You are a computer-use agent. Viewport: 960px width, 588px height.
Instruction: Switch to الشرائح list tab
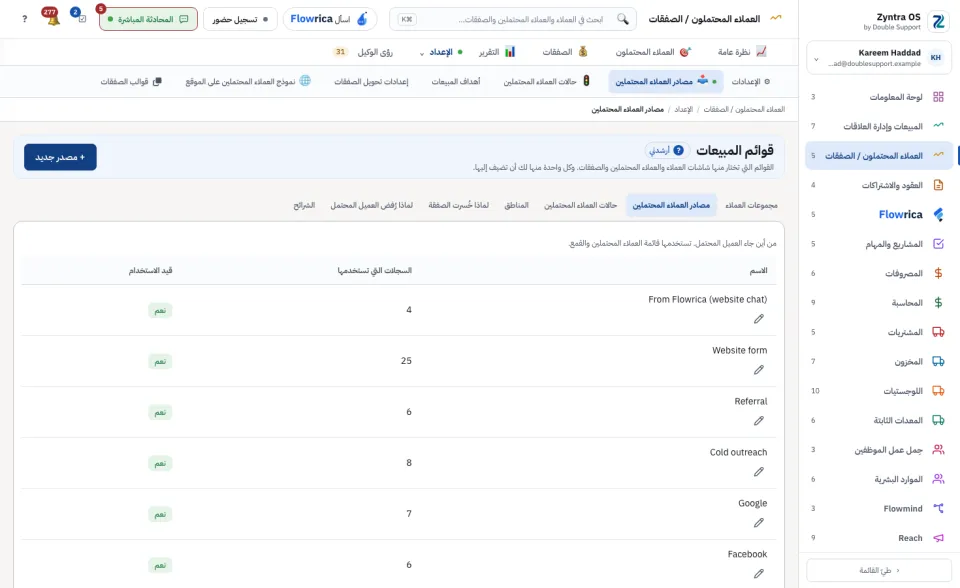304,205
